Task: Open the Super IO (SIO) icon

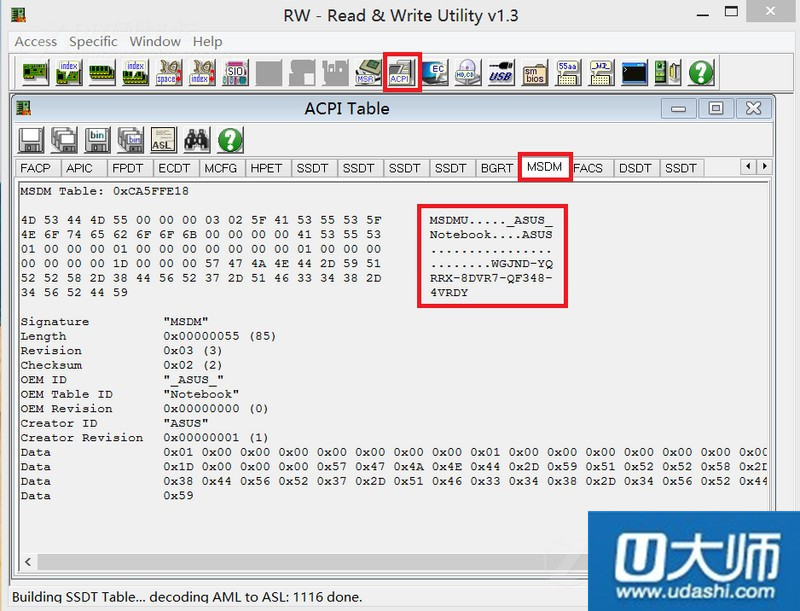Action: point(235,72)
